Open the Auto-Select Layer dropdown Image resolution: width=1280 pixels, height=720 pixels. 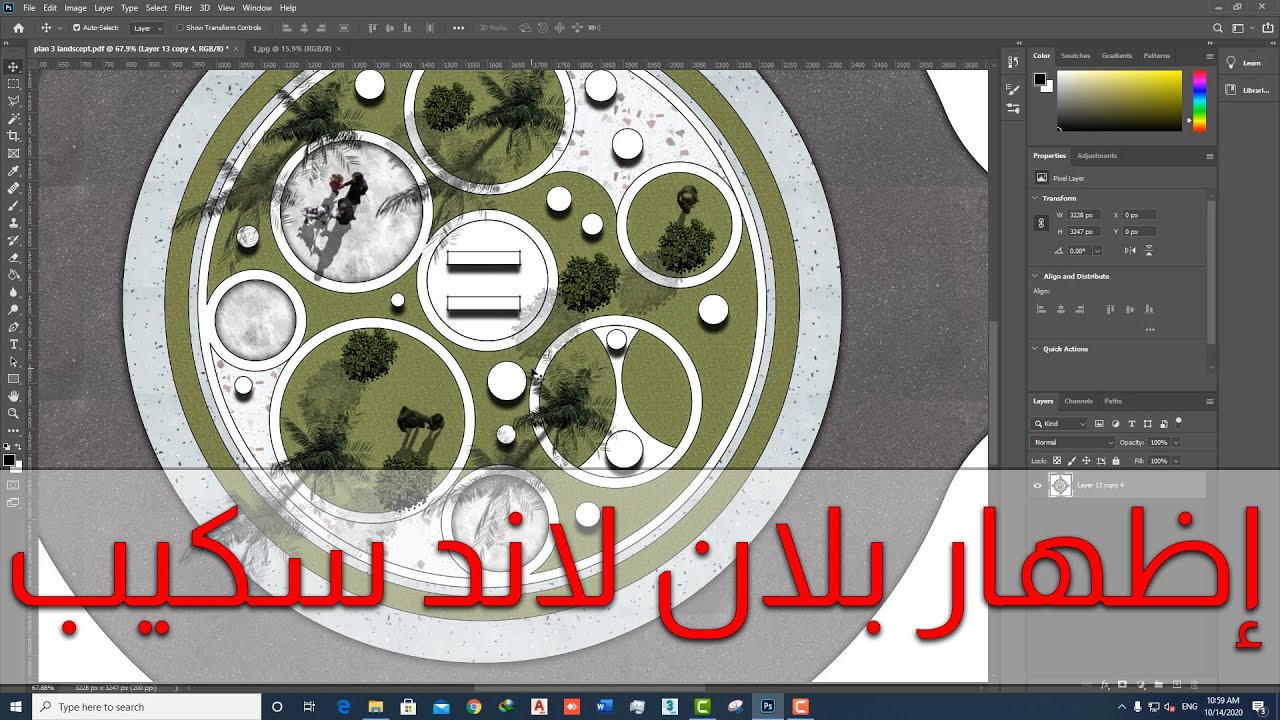147,28
